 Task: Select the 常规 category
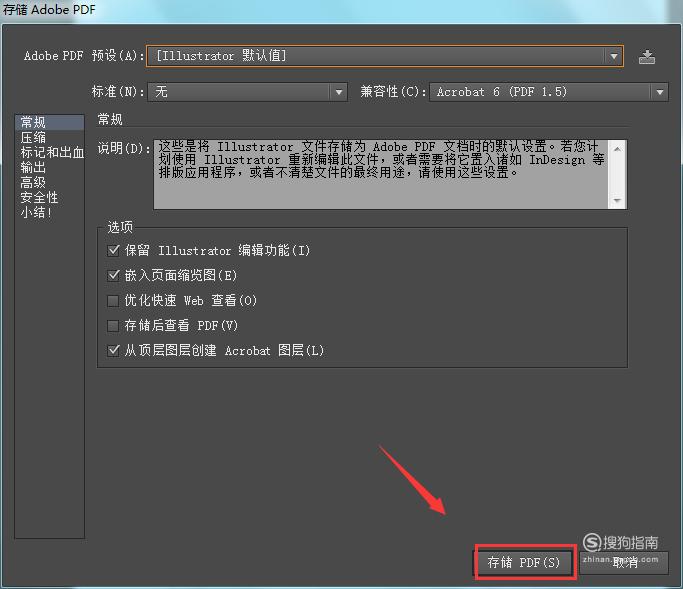tap(49, 122)
